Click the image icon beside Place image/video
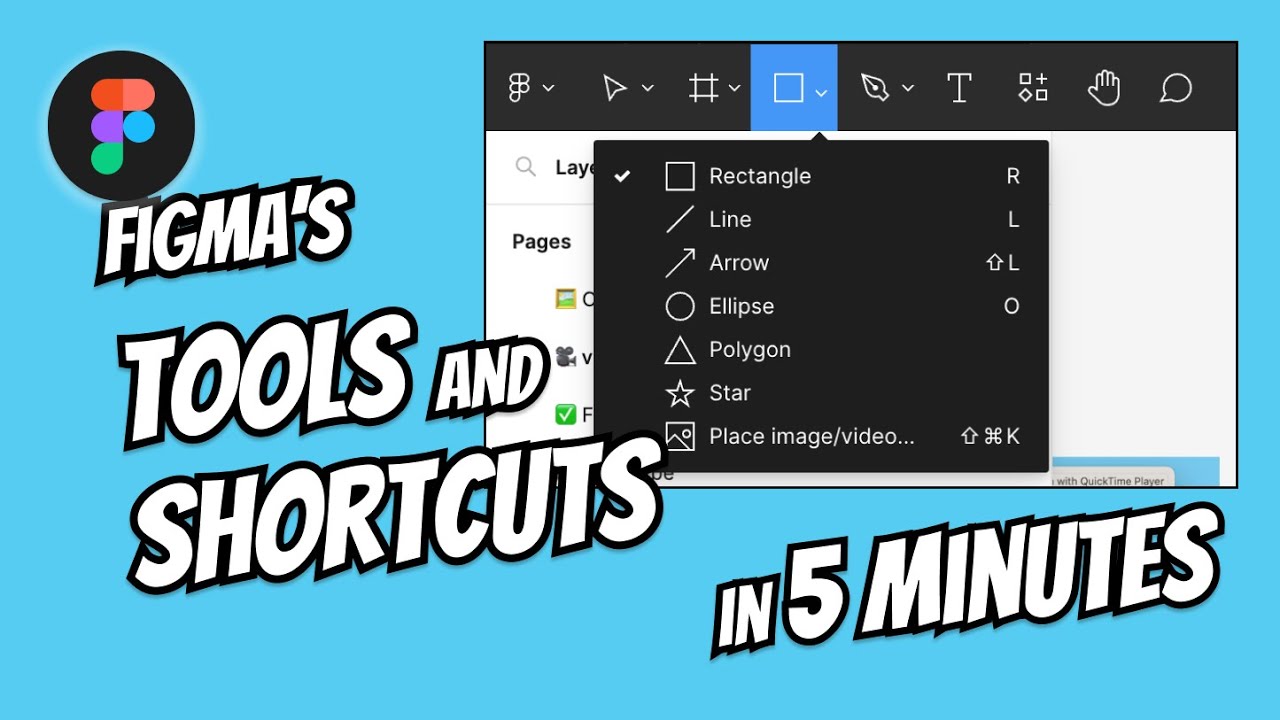This screenshot has width=1280, height=720. 680,436
